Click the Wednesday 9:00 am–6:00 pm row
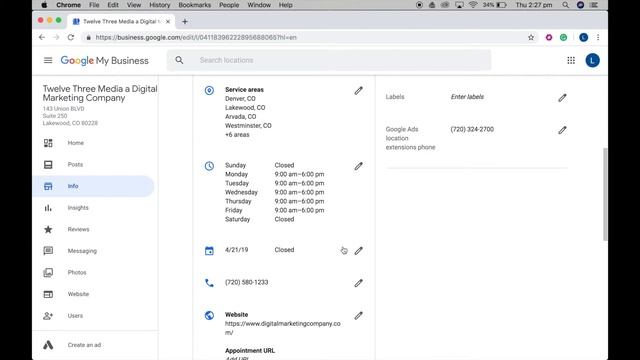640x360 pixels. (x=275, y=192)
